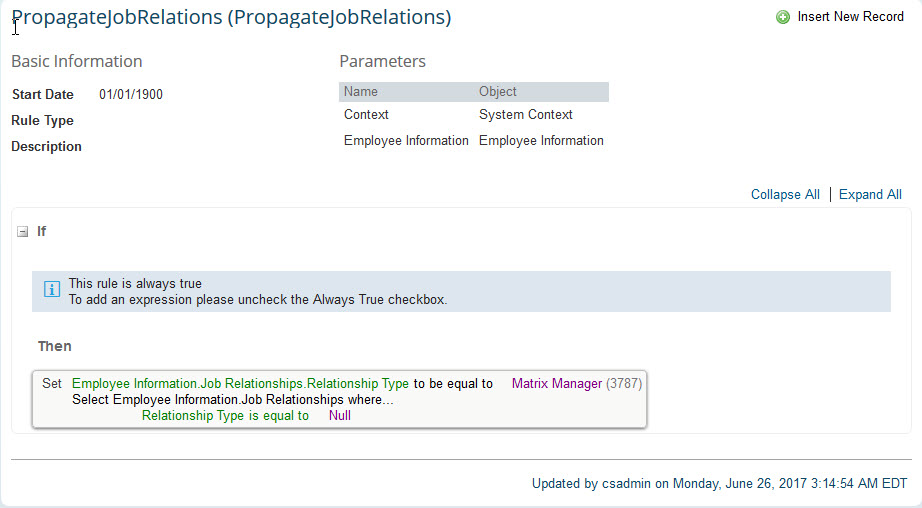Image resolution: width=922 pixels, height=508 pixels.
Task: Click the Set statement box in Then section
Action: click(339, 399)
